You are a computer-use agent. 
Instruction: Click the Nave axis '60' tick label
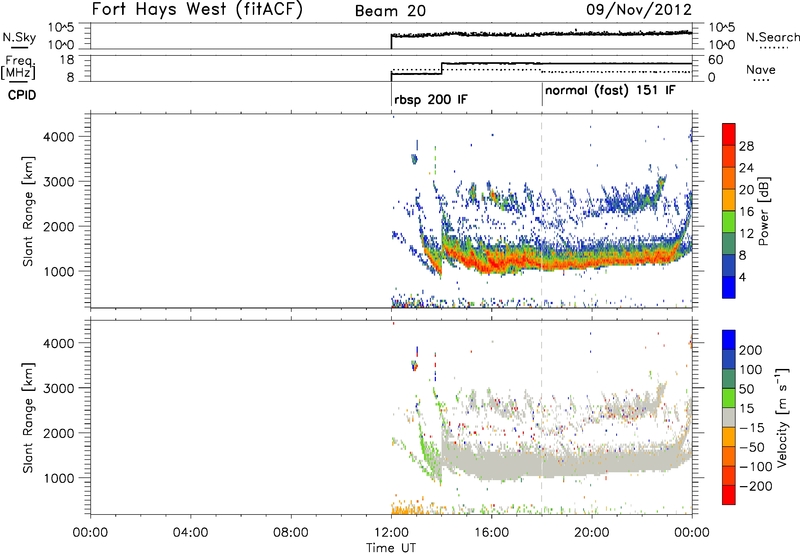click(716, 60)
